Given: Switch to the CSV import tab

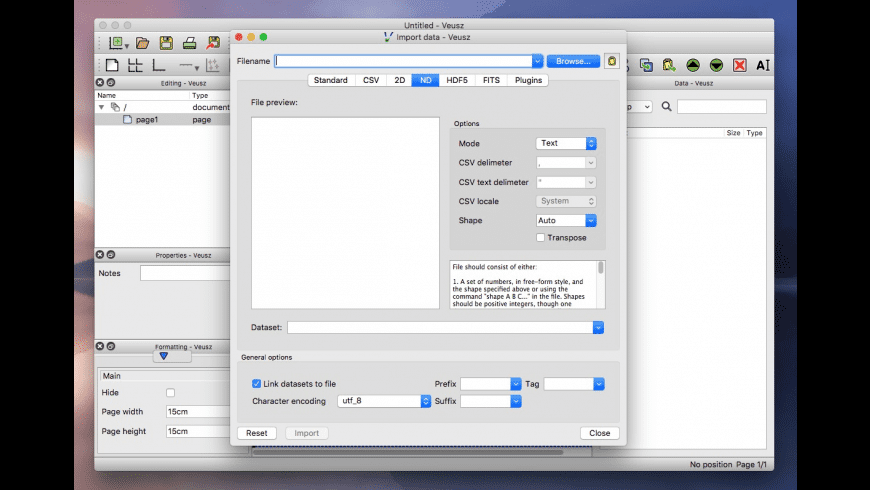Looking at the screenshot, I should point(371,80).
